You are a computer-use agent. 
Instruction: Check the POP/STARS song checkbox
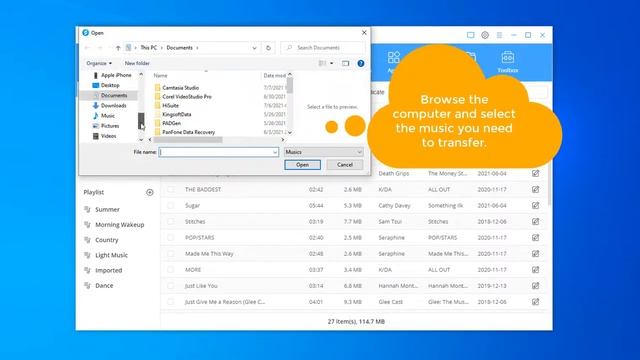pos(171,238)
